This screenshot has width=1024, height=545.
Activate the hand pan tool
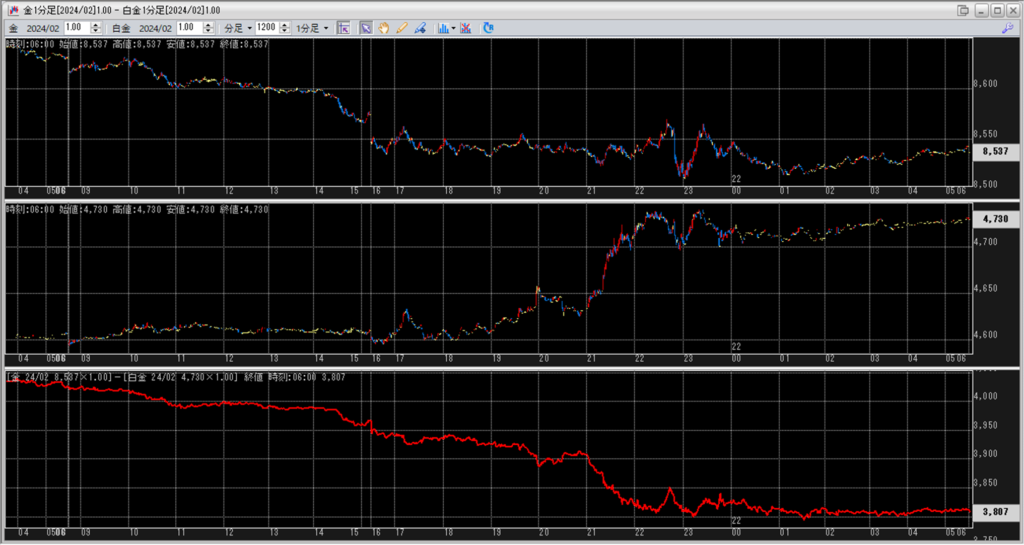(x=384, y=28)
